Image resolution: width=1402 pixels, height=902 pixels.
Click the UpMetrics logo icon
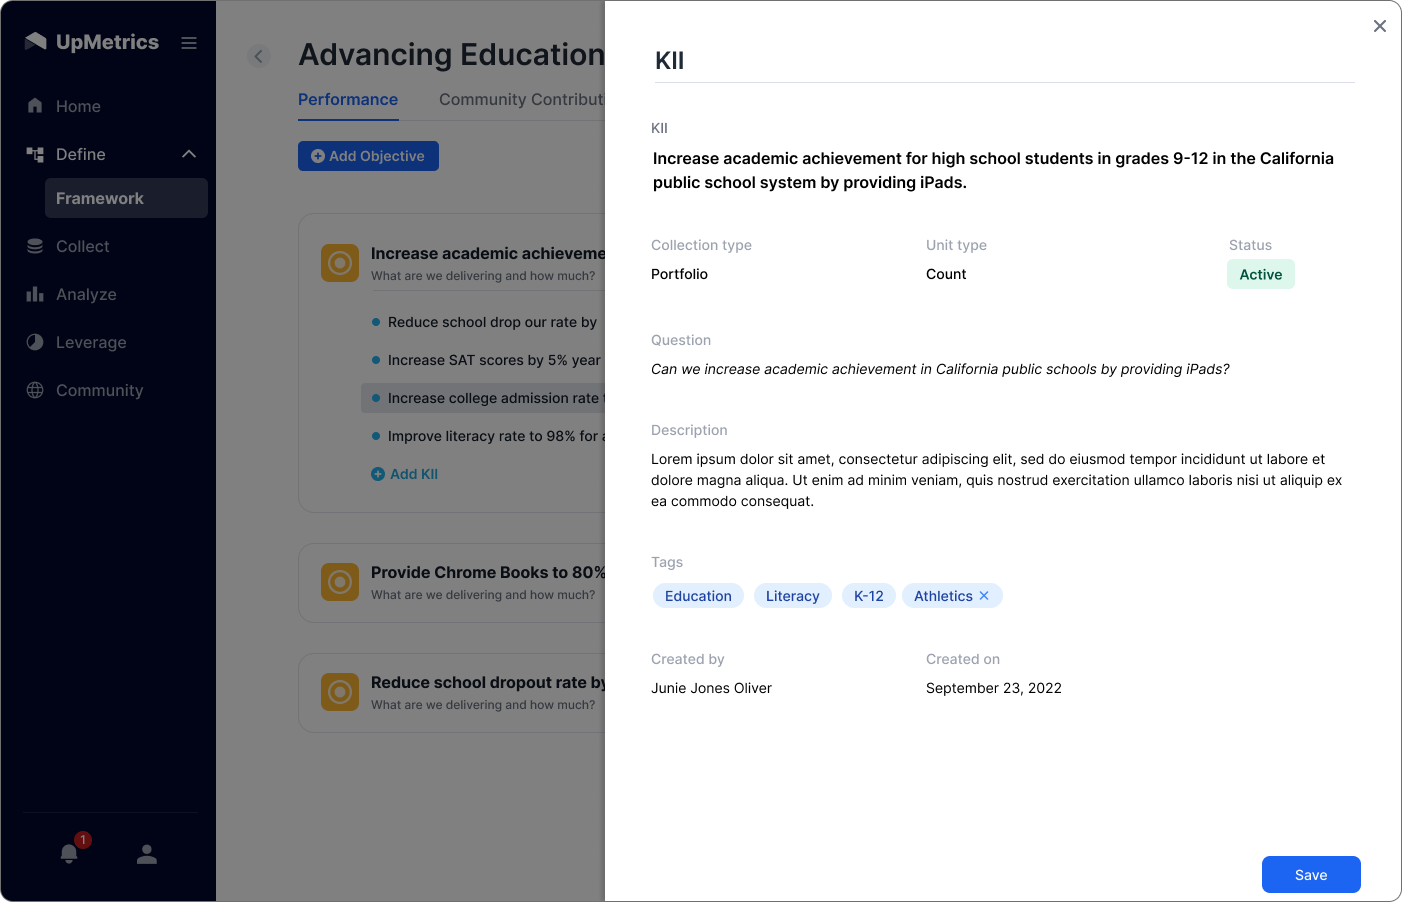[36, 42]
